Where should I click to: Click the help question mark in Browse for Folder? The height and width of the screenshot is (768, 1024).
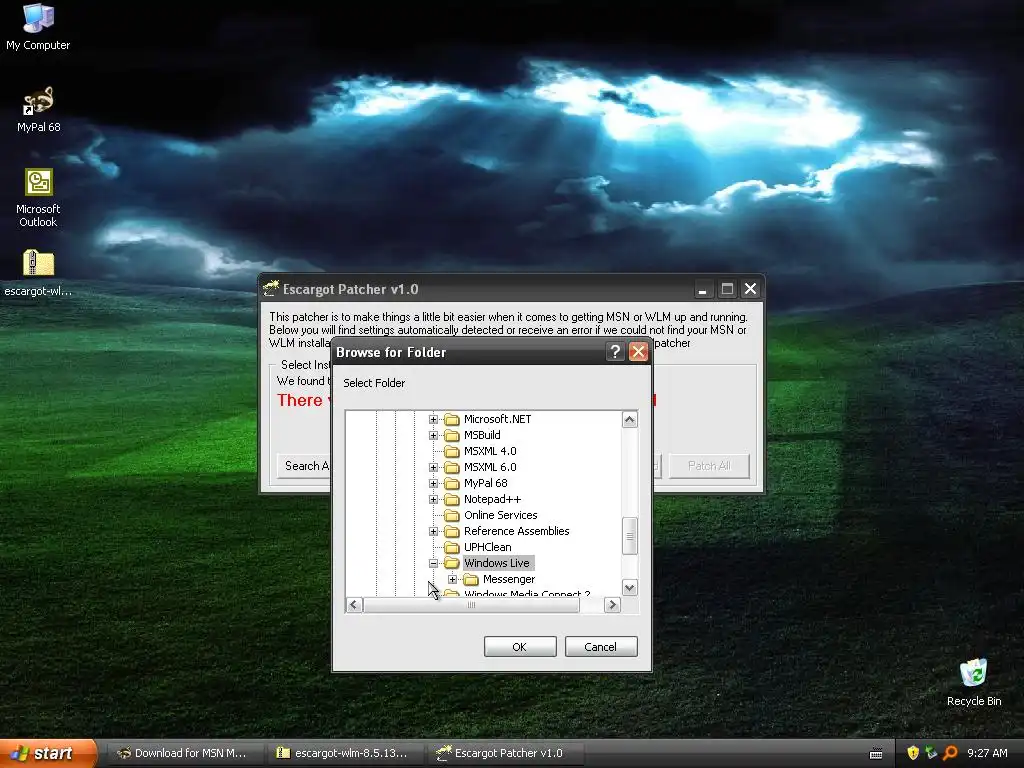(615, 352)
